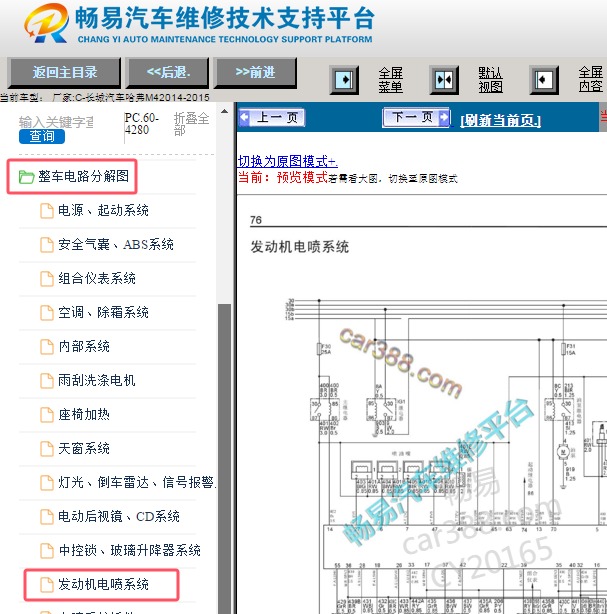Click the 全屏菜单 full-screen menu icon
607x614 pixels.
coord(344,80)
